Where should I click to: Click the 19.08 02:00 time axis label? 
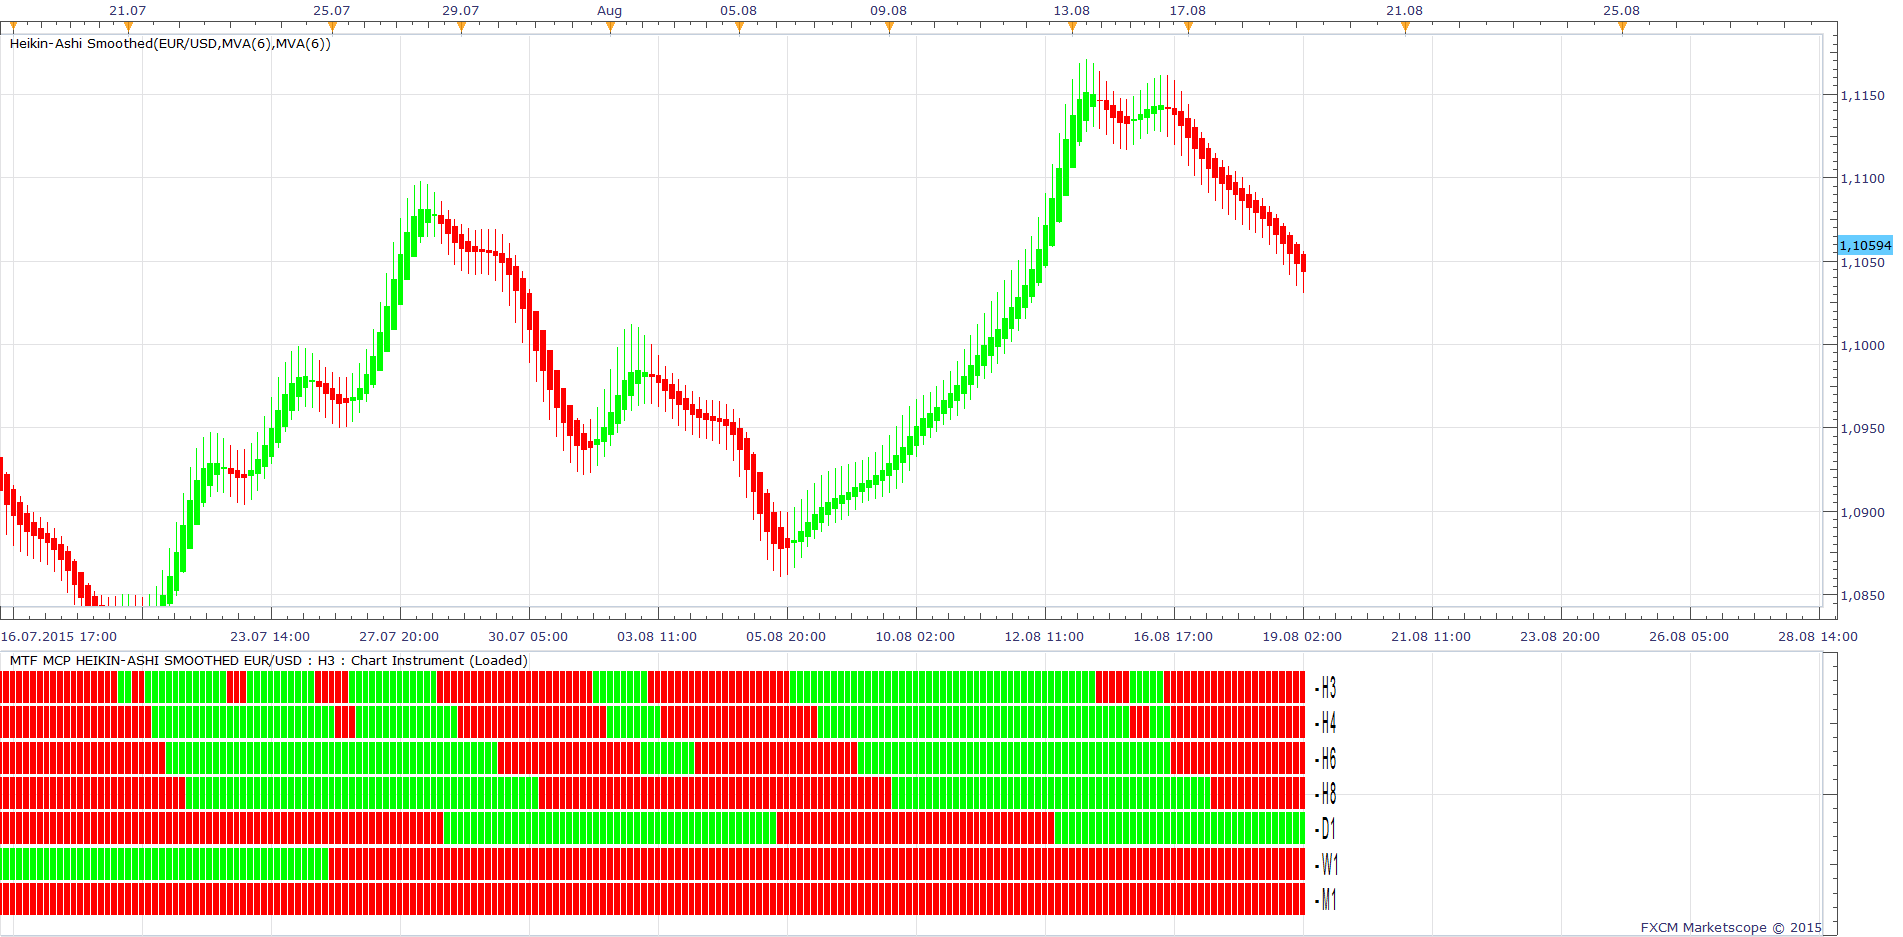[x=1302, y=637]
